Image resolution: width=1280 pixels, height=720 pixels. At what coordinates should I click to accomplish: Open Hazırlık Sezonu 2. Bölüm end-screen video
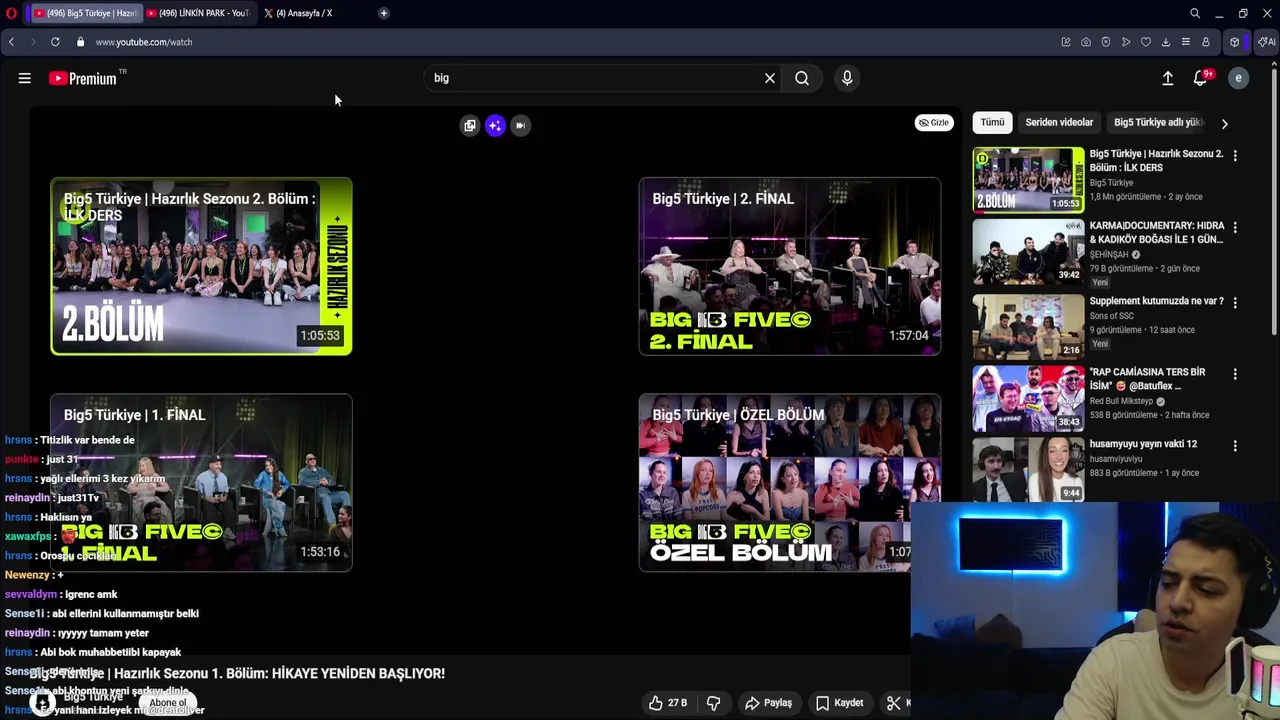pyautogui.click(x=201, y=266)
